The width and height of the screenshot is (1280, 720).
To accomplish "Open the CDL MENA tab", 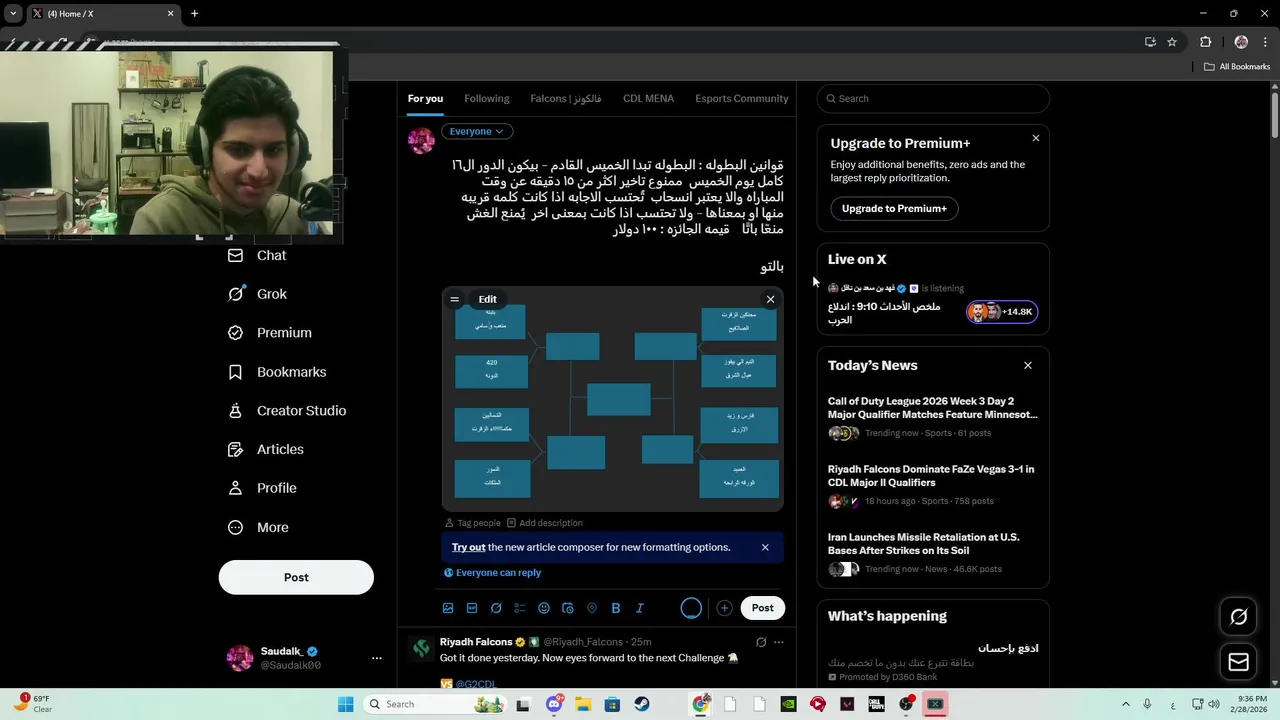I will point(648,98).
